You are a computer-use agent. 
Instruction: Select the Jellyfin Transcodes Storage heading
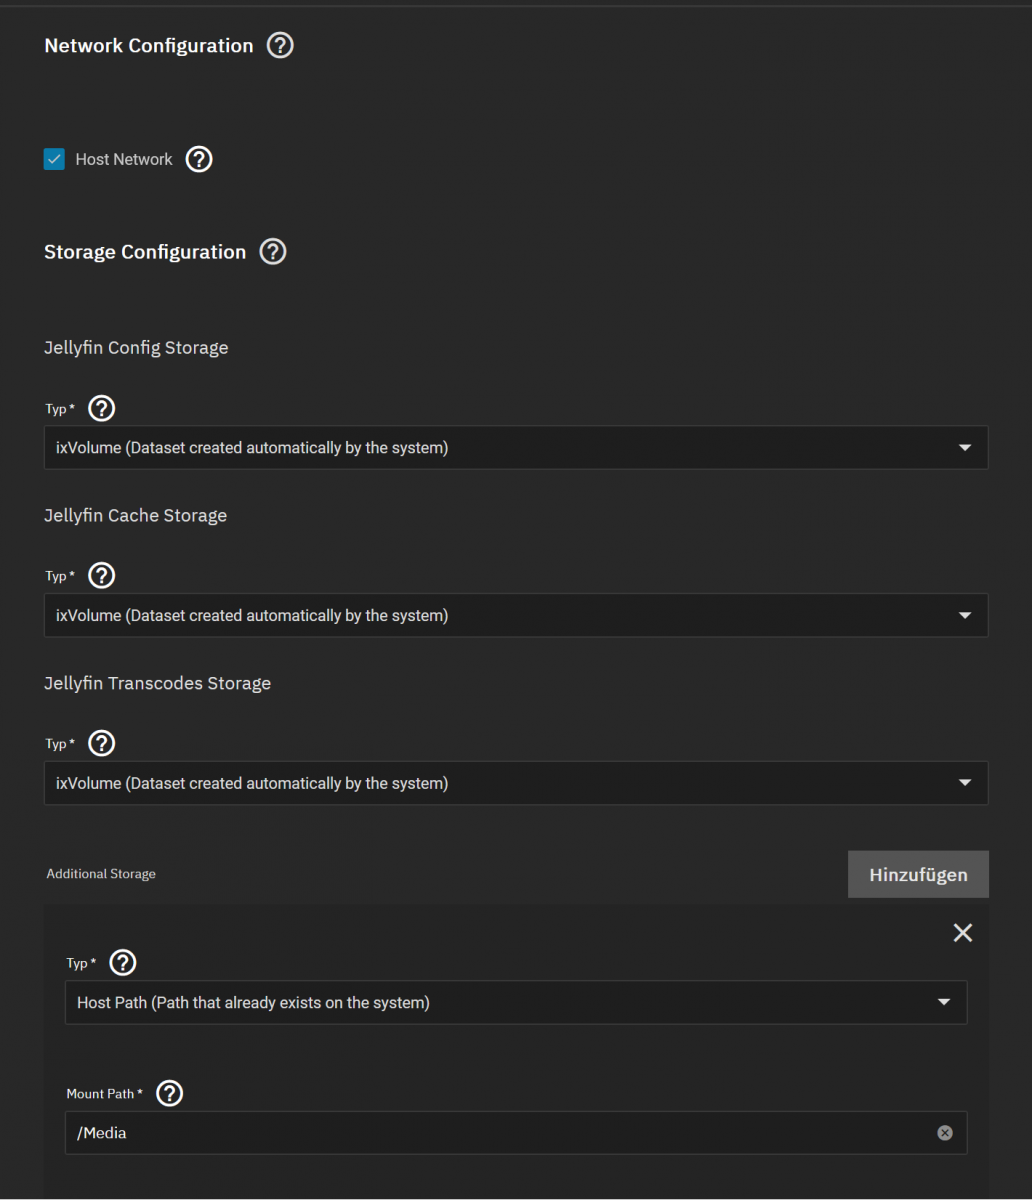157,684
